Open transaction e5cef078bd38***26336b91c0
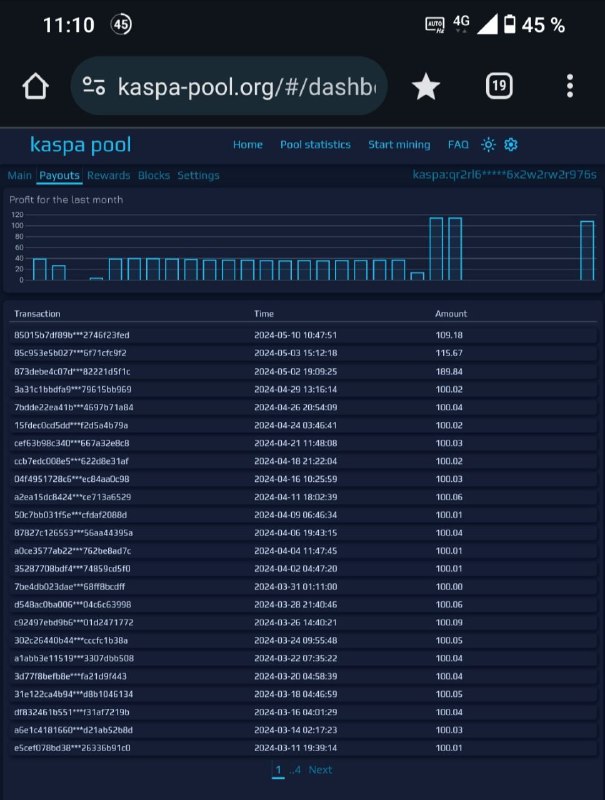Viewport: 605px width, 800px height. (x=72, y=748)
